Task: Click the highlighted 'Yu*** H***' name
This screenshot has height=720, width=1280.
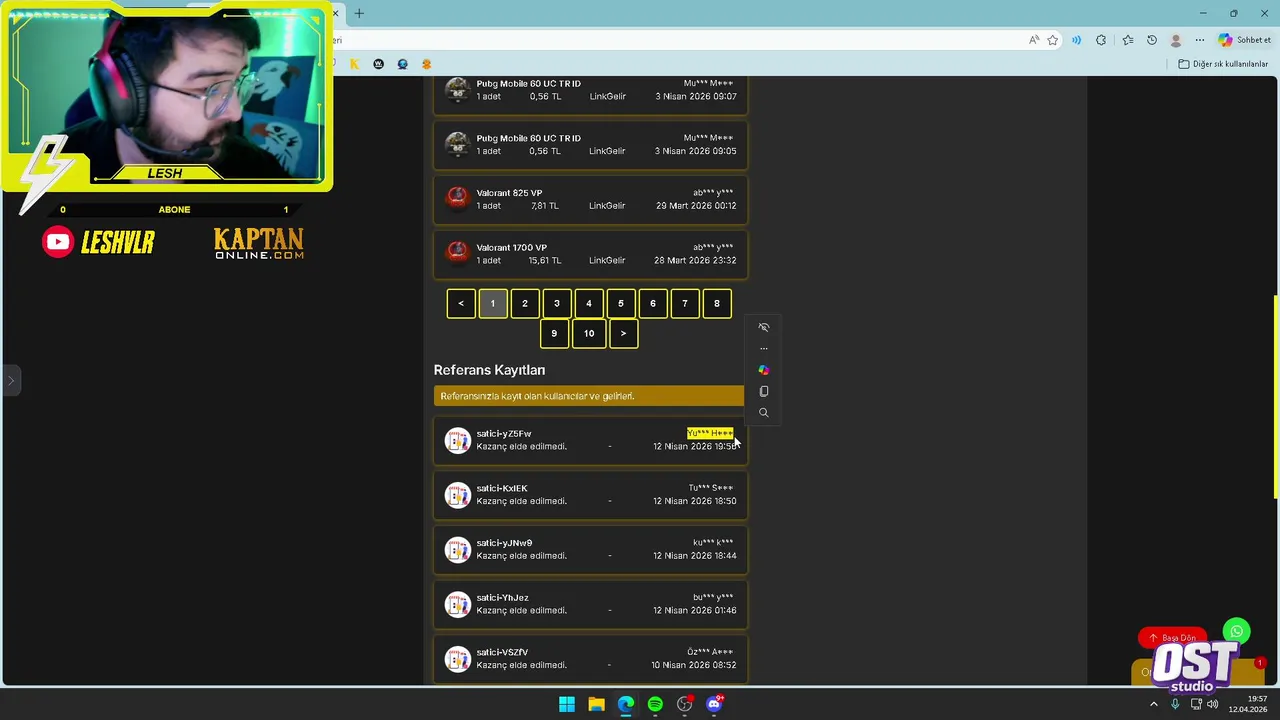Action: click(710, 433)
